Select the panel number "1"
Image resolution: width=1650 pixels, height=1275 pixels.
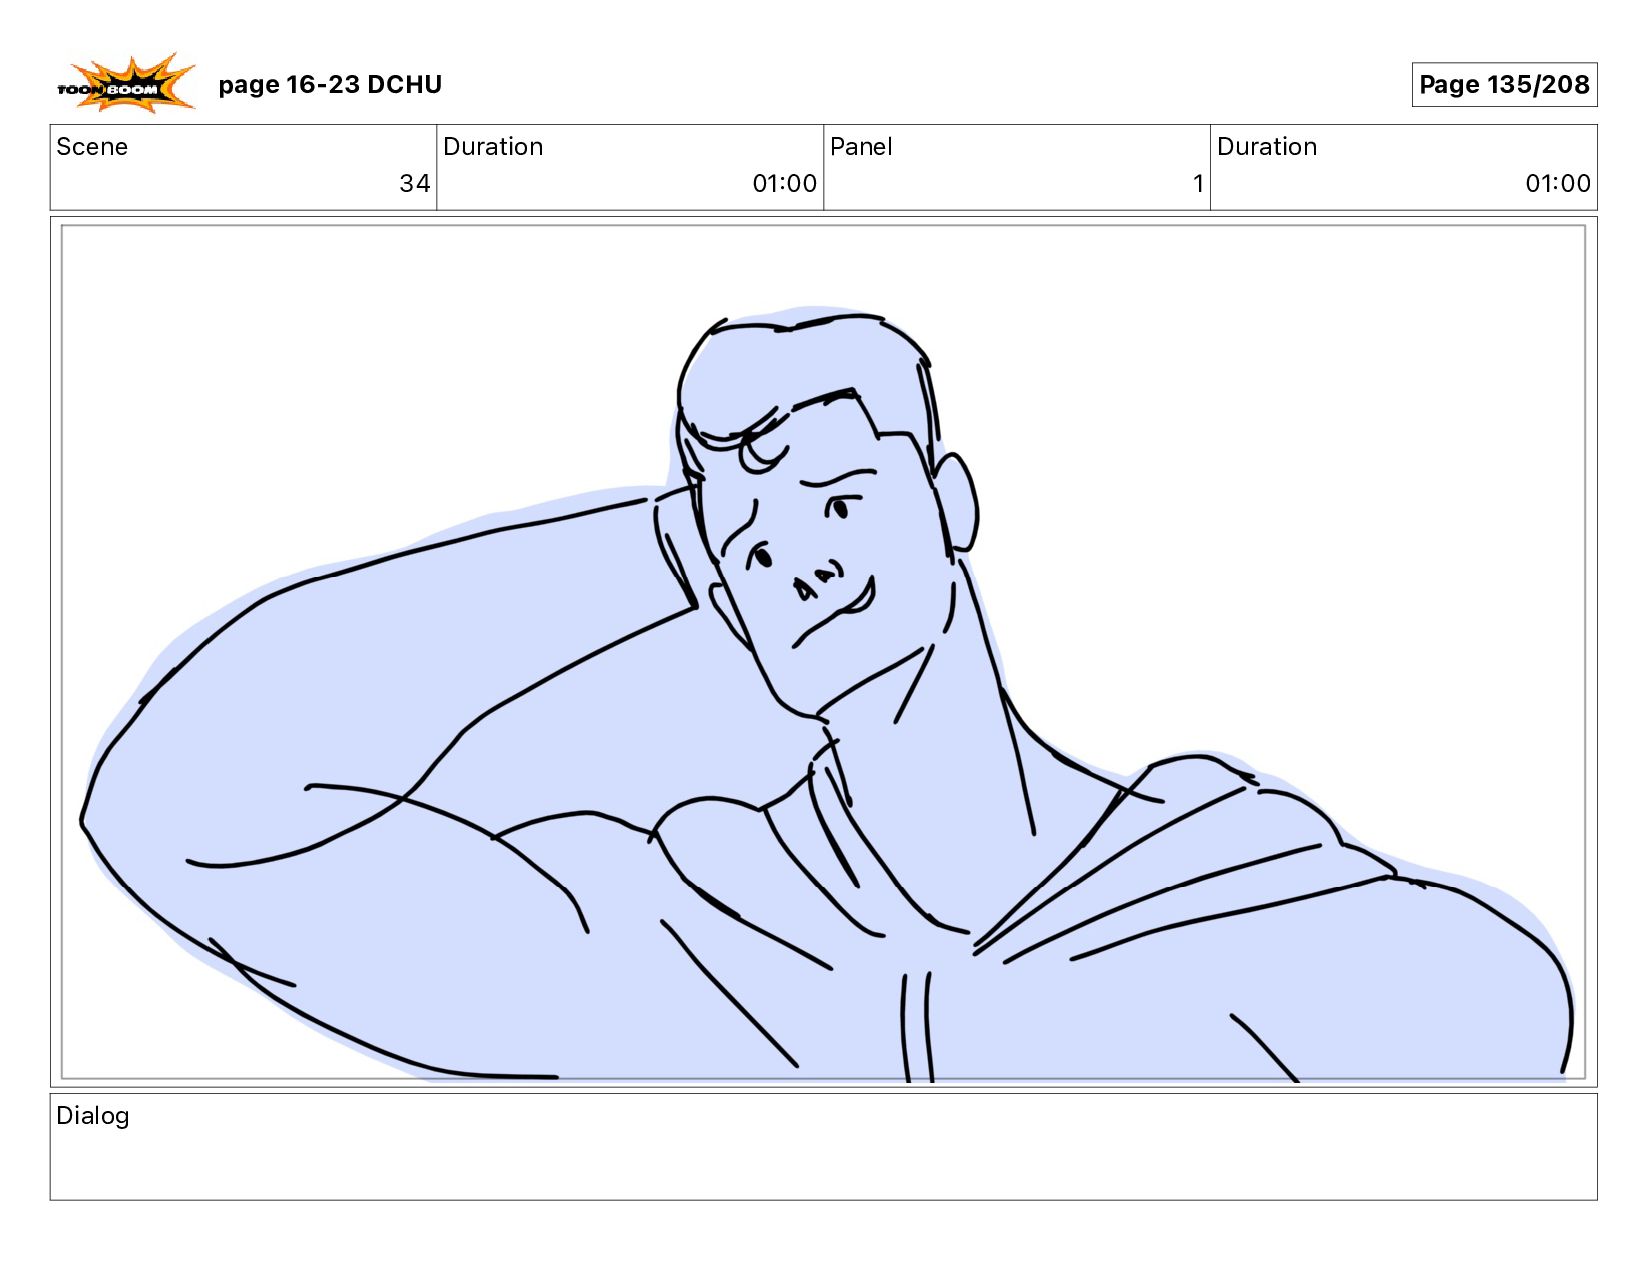[1198, 184]
